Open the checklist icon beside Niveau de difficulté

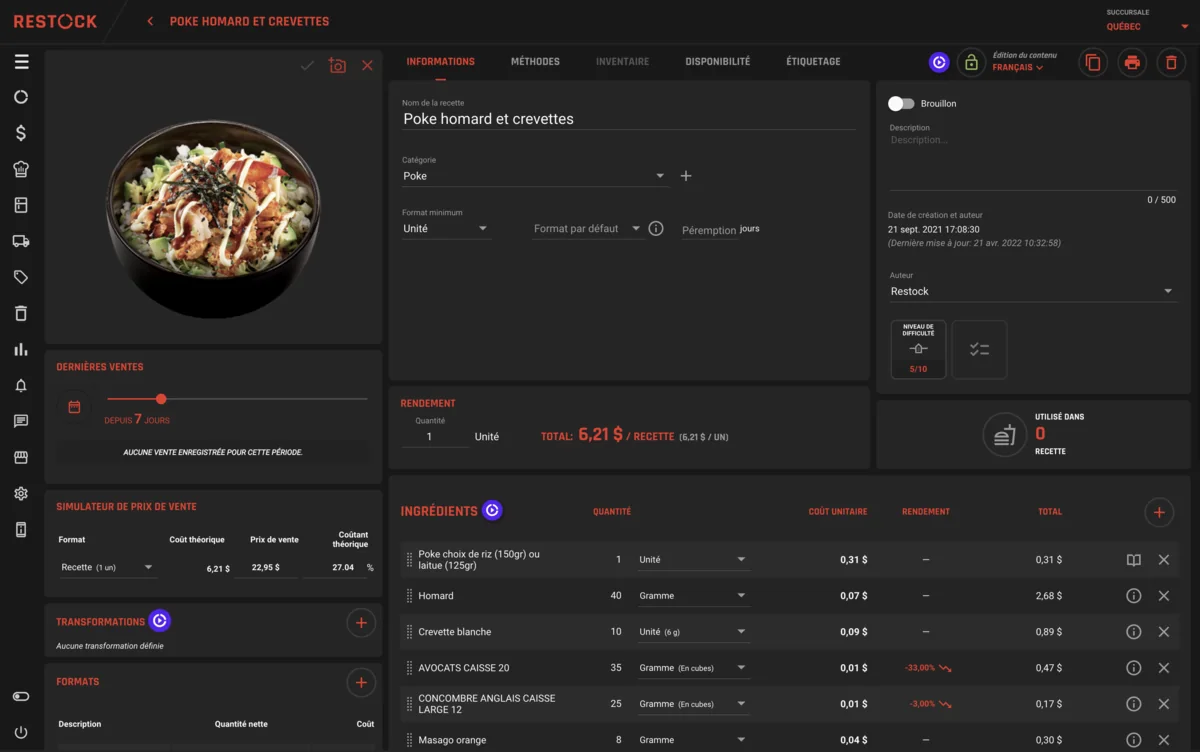point(979,349)
